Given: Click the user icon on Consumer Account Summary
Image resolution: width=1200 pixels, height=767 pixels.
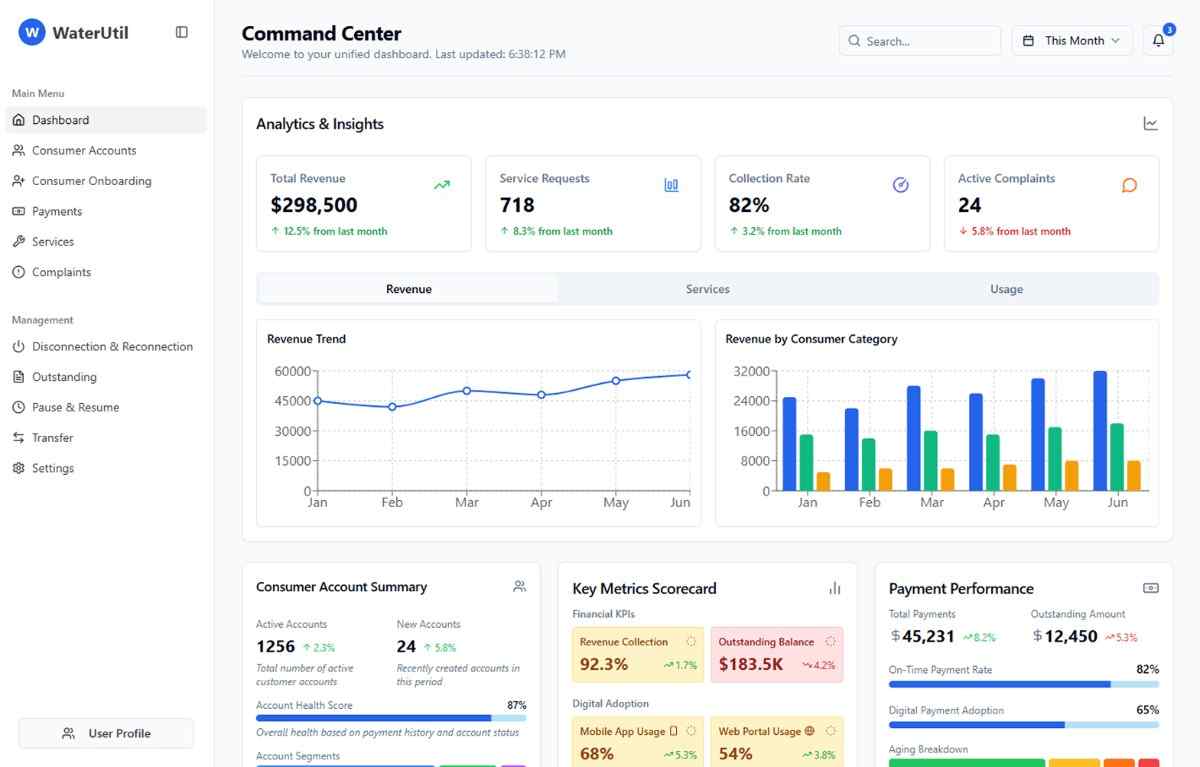Looking at the screenshot, I should (519, 586).
